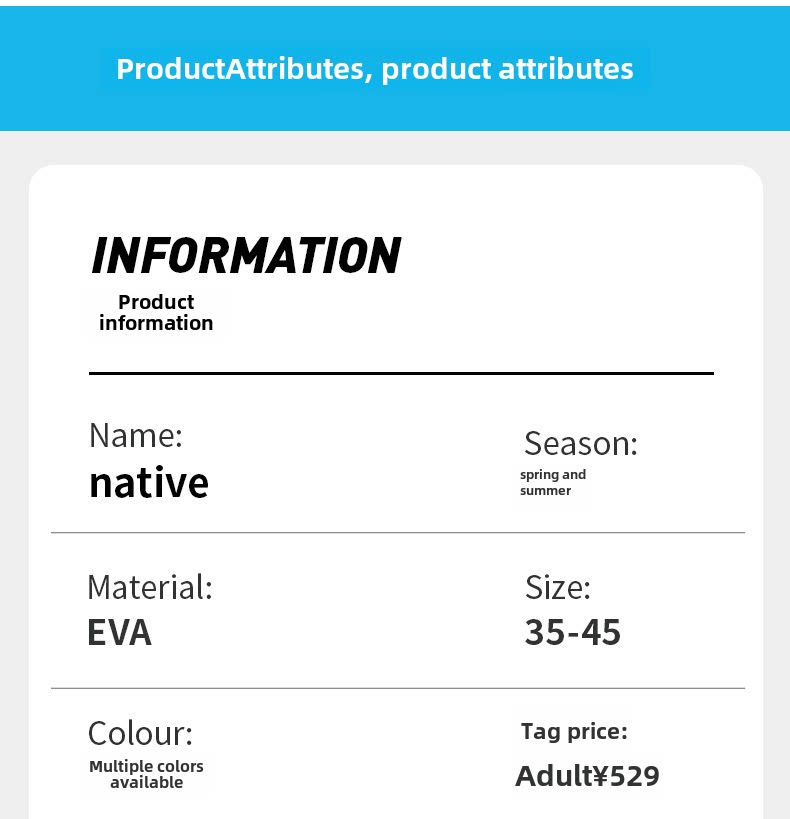This screenshot has height=819, width=790.
Task: Select the 'Adult¥529' price value
Action: coord(587,776)
